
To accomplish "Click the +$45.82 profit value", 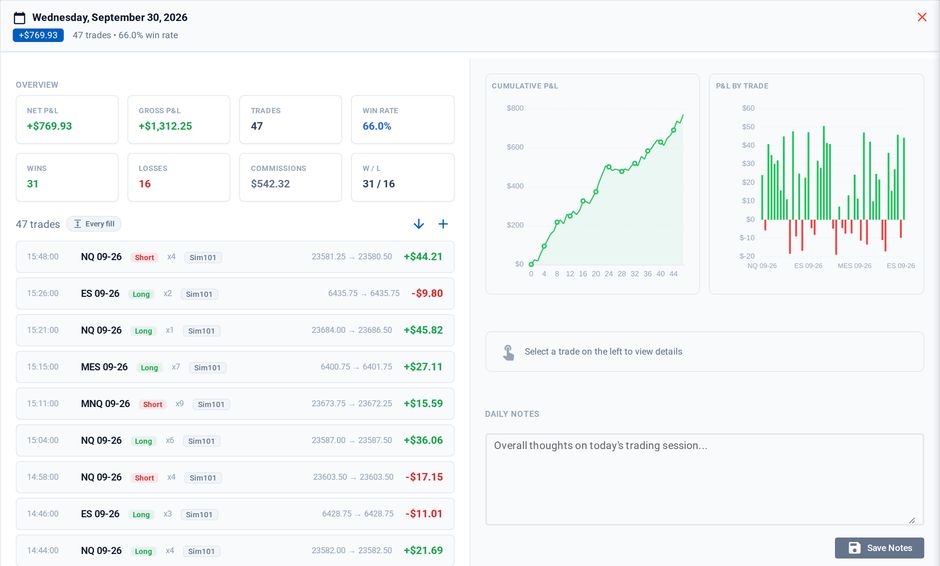I will [x=423, y=330].
